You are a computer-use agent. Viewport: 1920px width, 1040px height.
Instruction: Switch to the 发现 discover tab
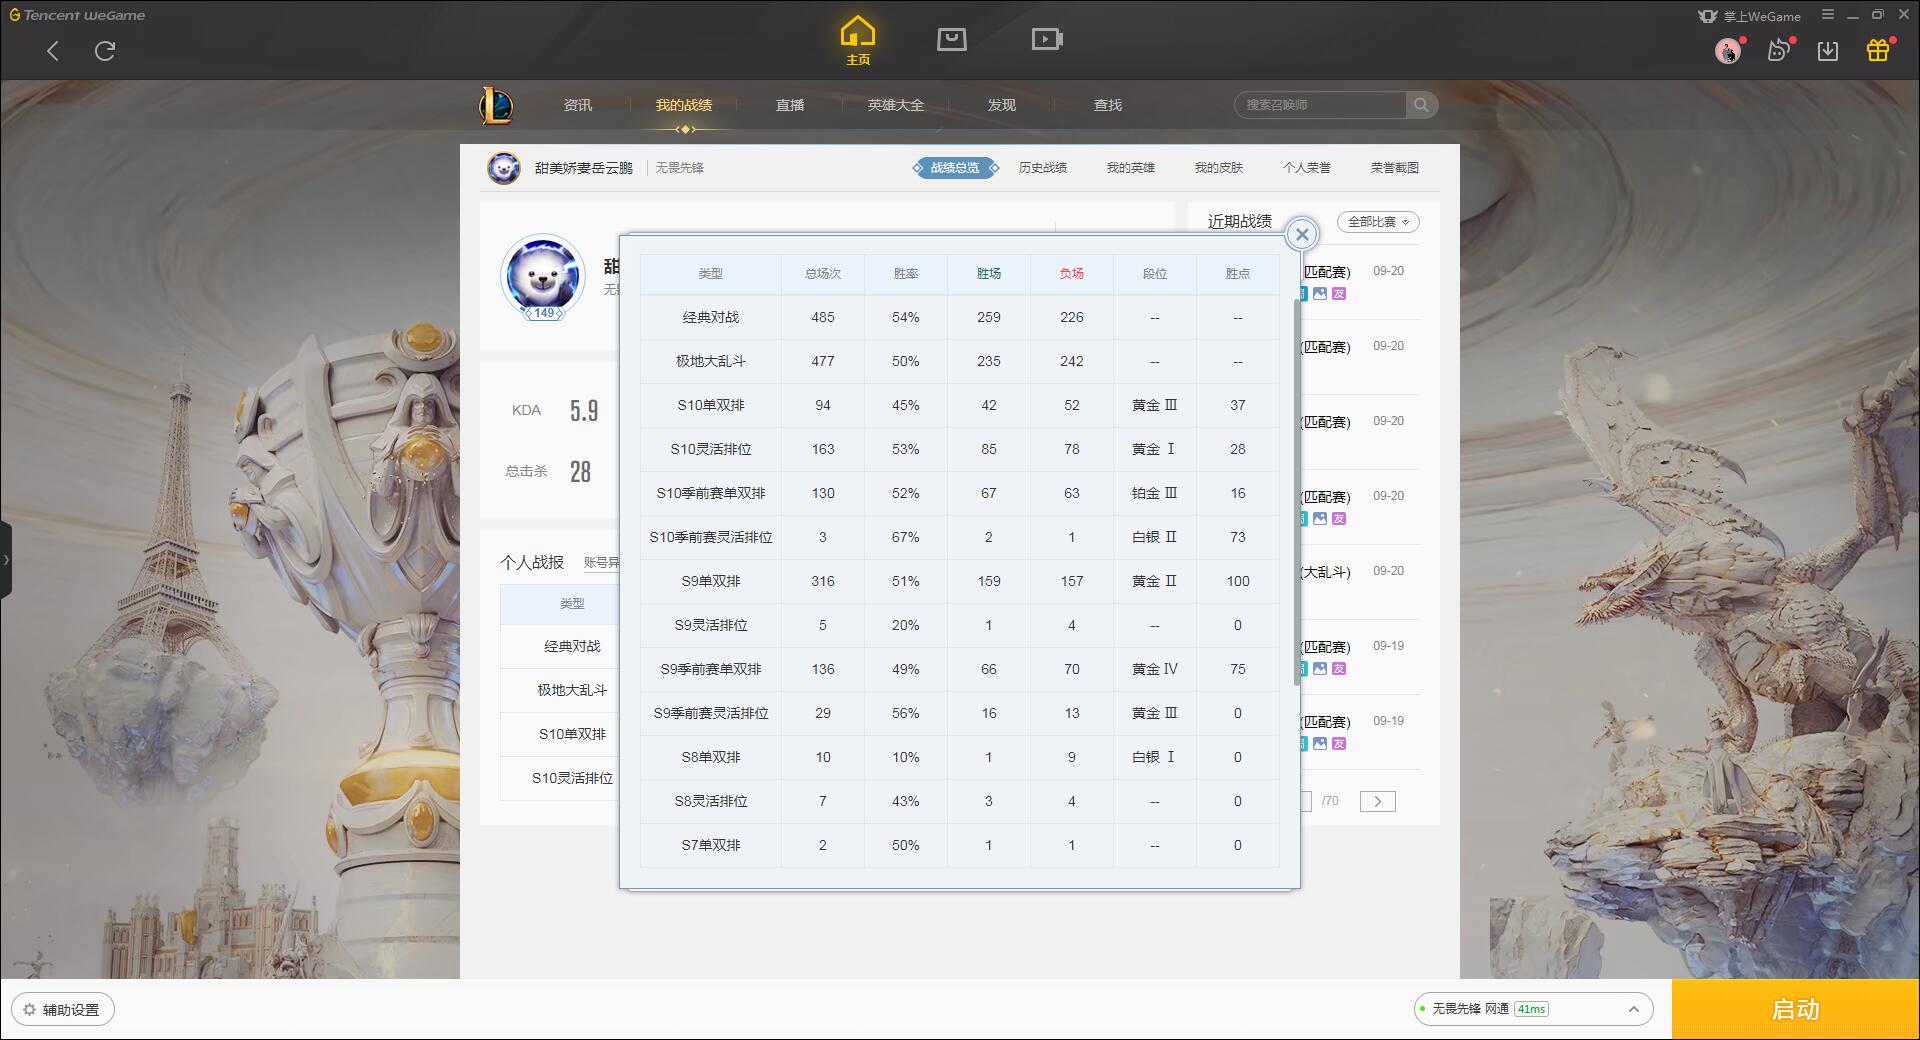pos(1002,105)
